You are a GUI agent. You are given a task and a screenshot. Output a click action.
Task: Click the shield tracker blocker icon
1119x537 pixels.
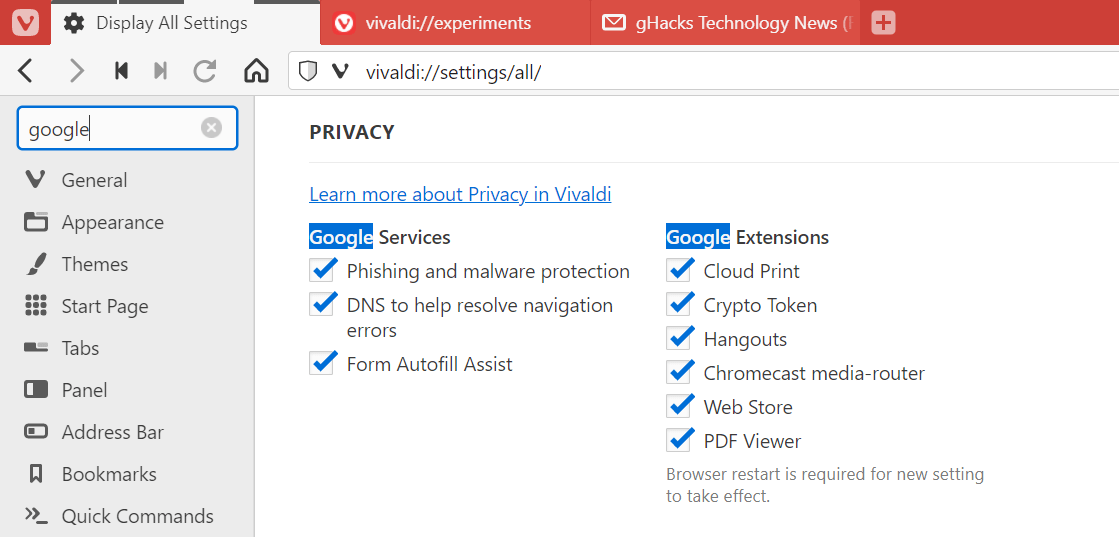point(308,71)
